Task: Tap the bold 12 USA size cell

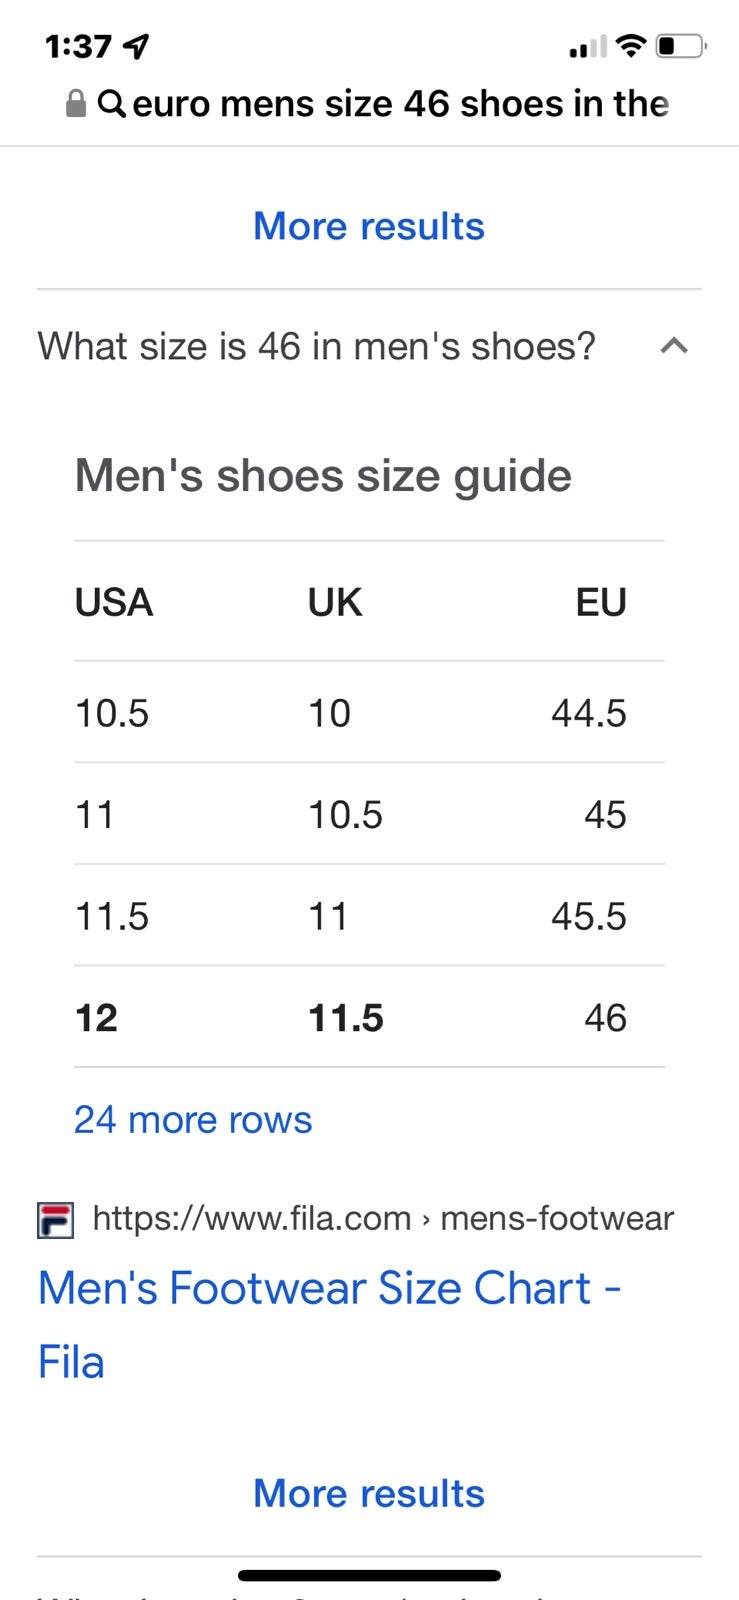Action: 96,1018
